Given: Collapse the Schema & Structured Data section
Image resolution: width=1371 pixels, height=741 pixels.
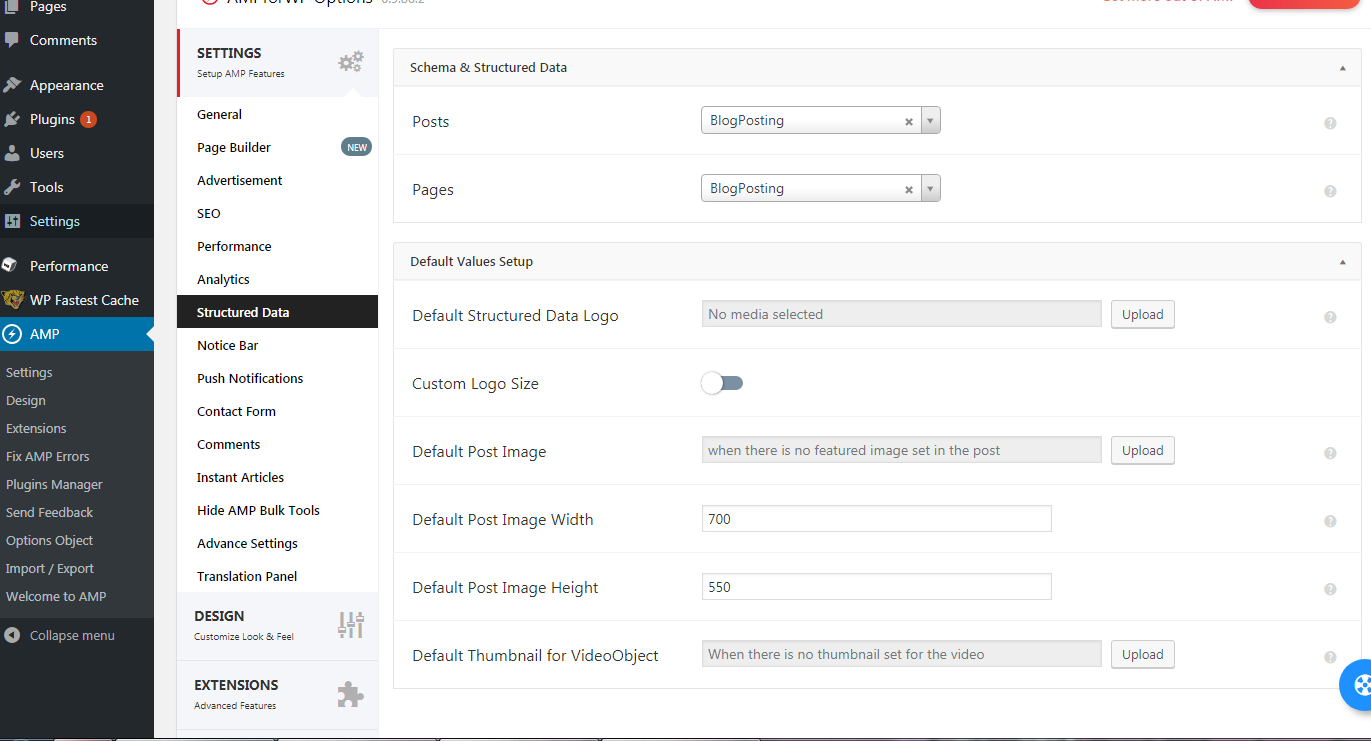Looking at the screenshot, I should (x=1342, y=68).
